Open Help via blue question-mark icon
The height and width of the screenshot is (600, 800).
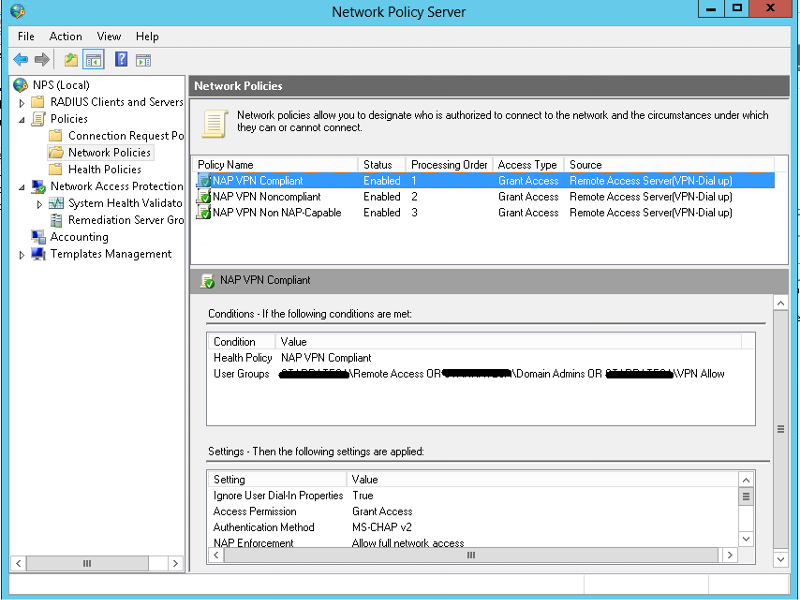(121, 59)
